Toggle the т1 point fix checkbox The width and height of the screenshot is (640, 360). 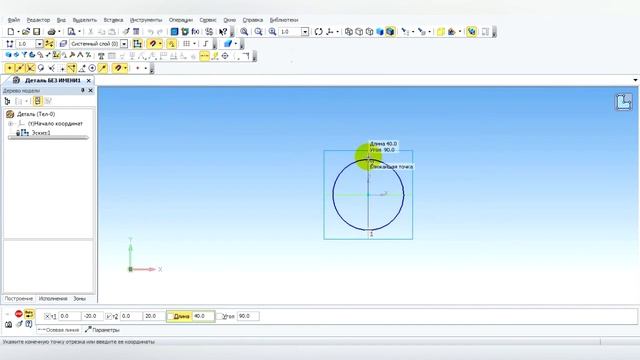click(x=47, y=316)
